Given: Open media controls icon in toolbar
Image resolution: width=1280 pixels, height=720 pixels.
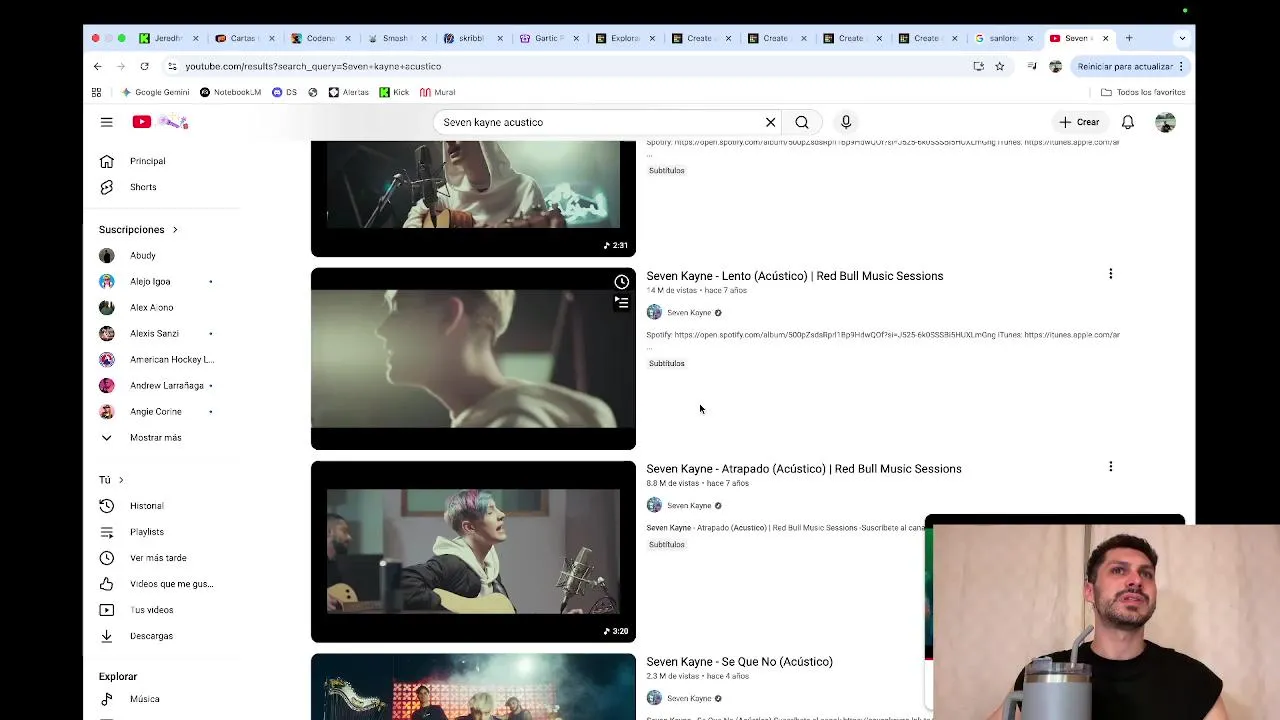Looking at the screenshot, I should pos(1032,66).
